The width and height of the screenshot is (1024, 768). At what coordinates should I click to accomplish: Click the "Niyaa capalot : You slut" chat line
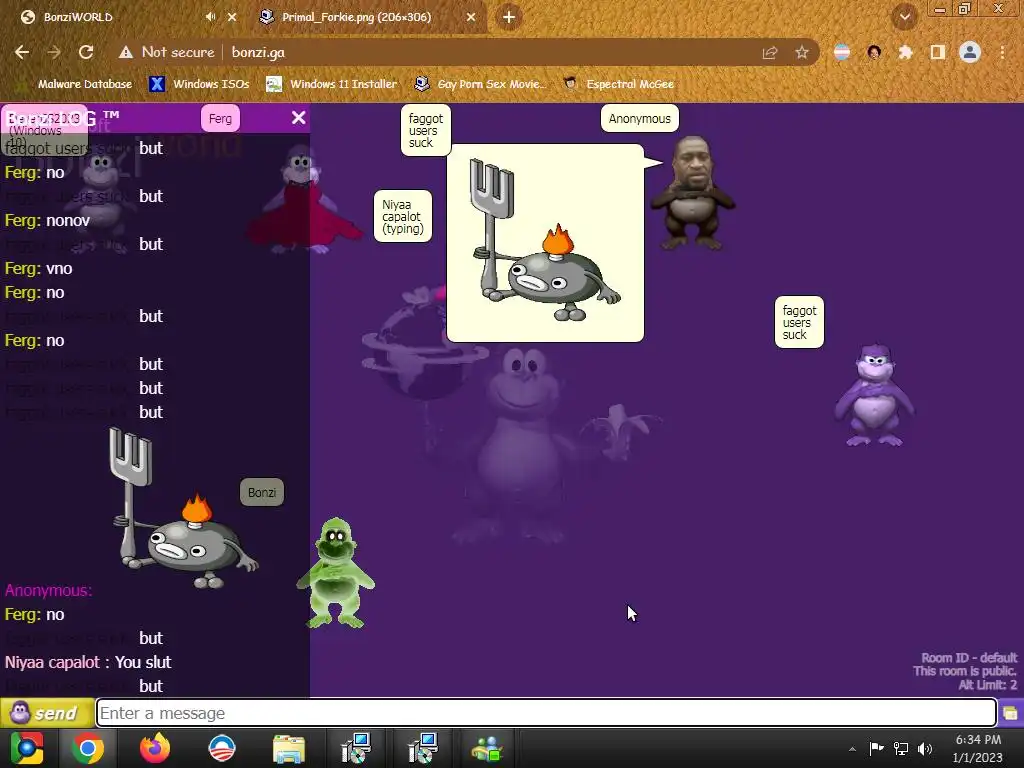[88, 662]
